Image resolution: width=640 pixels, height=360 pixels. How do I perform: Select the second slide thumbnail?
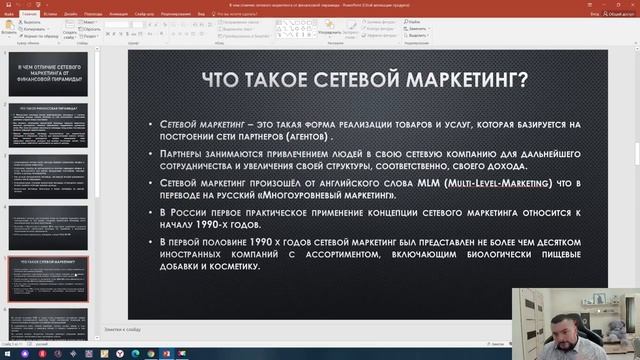48,125
